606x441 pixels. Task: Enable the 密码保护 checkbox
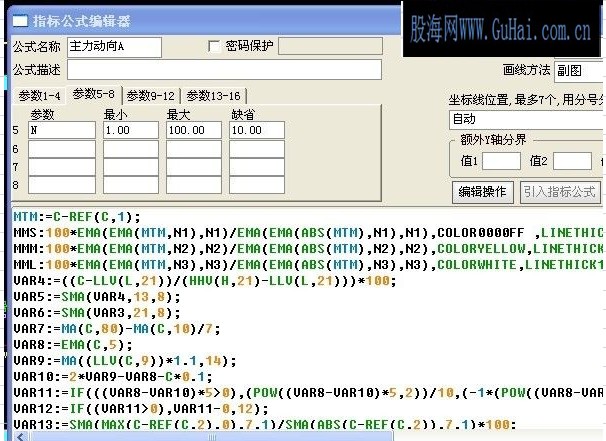[214, 46]
